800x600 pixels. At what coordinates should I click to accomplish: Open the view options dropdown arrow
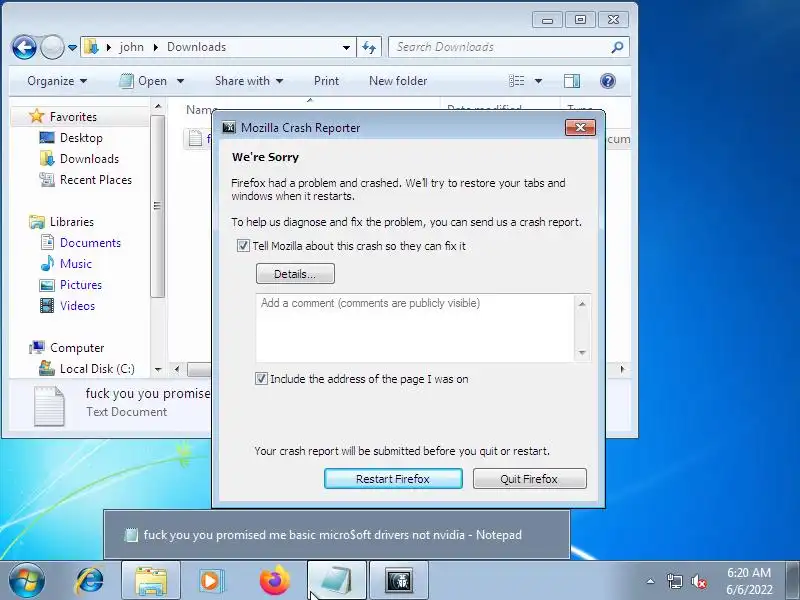(538, 81)
